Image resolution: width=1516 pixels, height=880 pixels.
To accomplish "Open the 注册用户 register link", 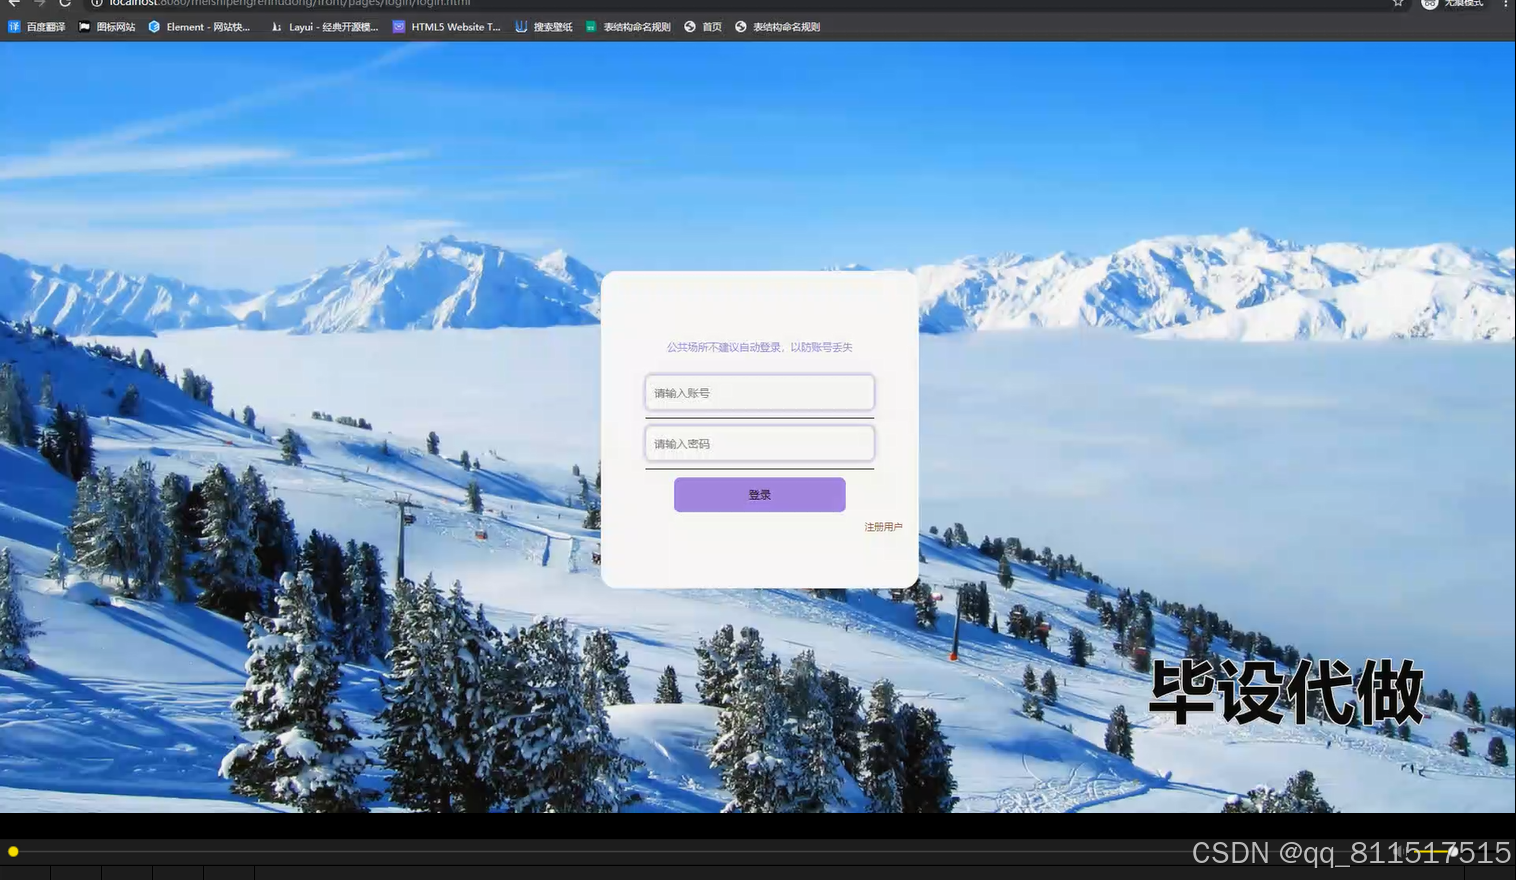I will pos(883,527).
